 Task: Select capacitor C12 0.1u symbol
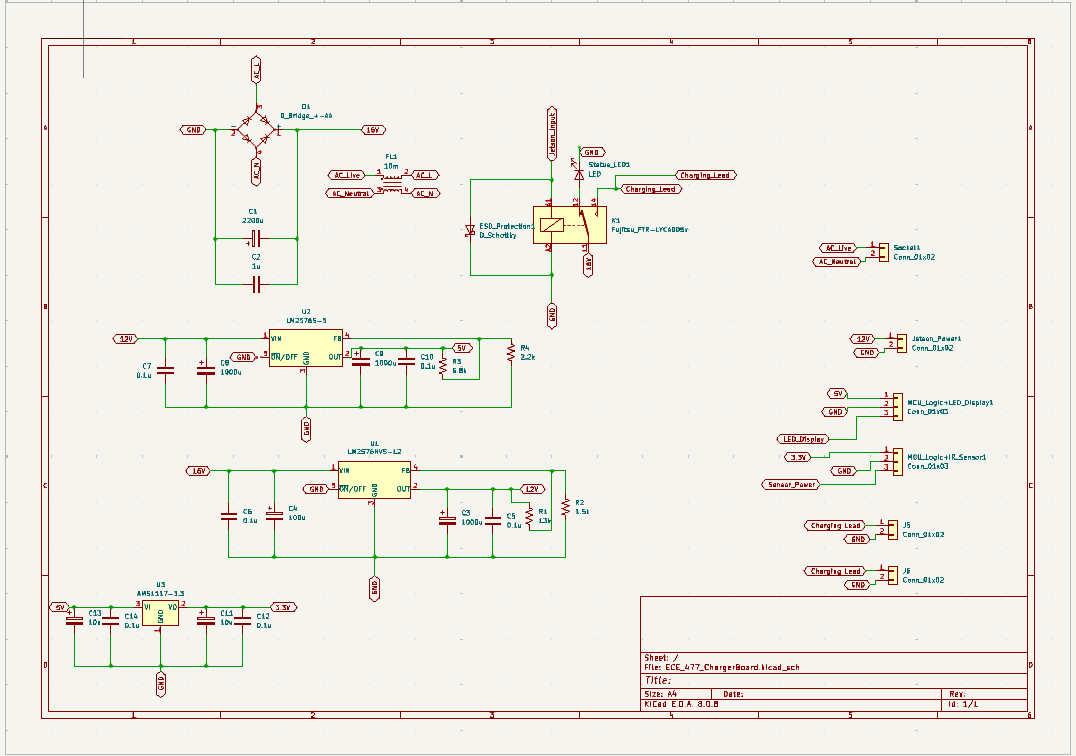click(x=242, y=620)
